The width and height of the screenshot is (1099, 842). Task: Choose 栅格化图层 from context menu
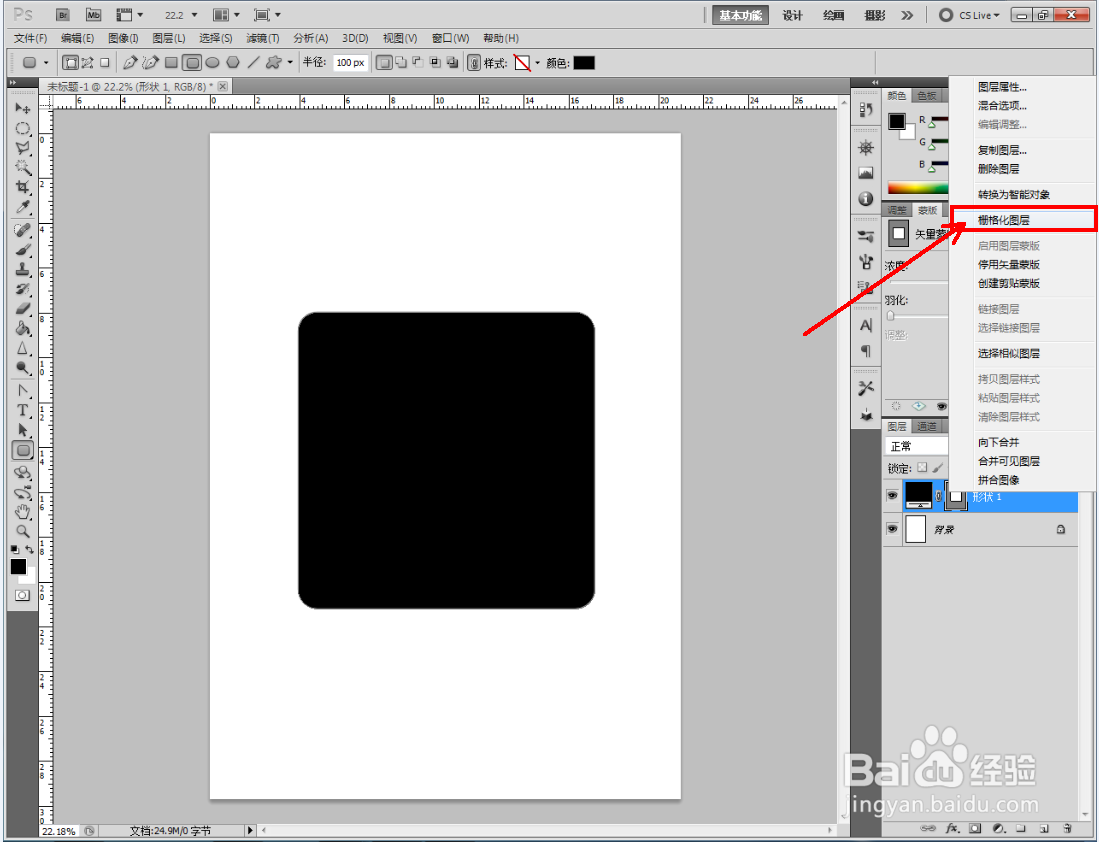pyautogui.click(x=1023, y=220)
